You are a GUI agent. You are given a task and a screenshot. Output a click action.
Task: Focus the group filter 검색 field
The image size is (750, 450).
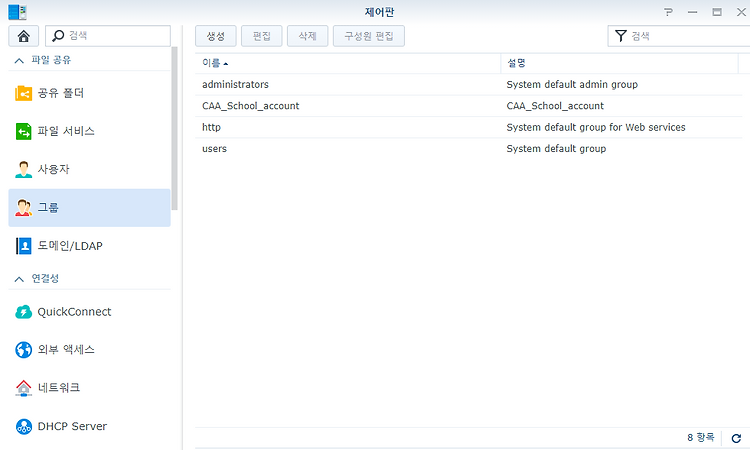click(x=679, y=36)
